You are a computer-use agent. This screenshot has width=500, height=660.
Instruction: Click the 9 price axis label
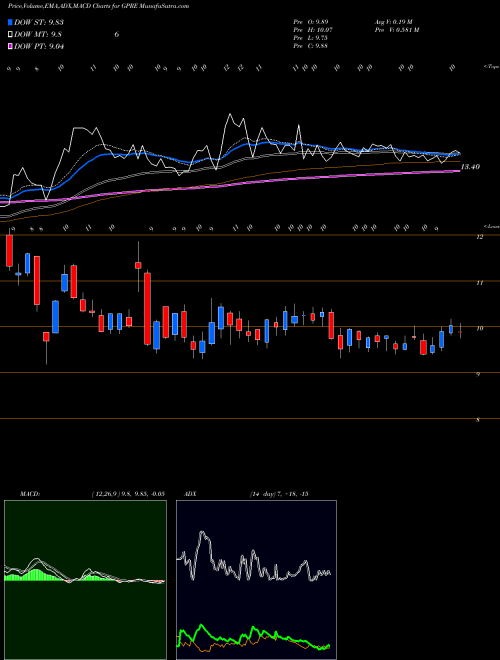(x=478, y=374)
